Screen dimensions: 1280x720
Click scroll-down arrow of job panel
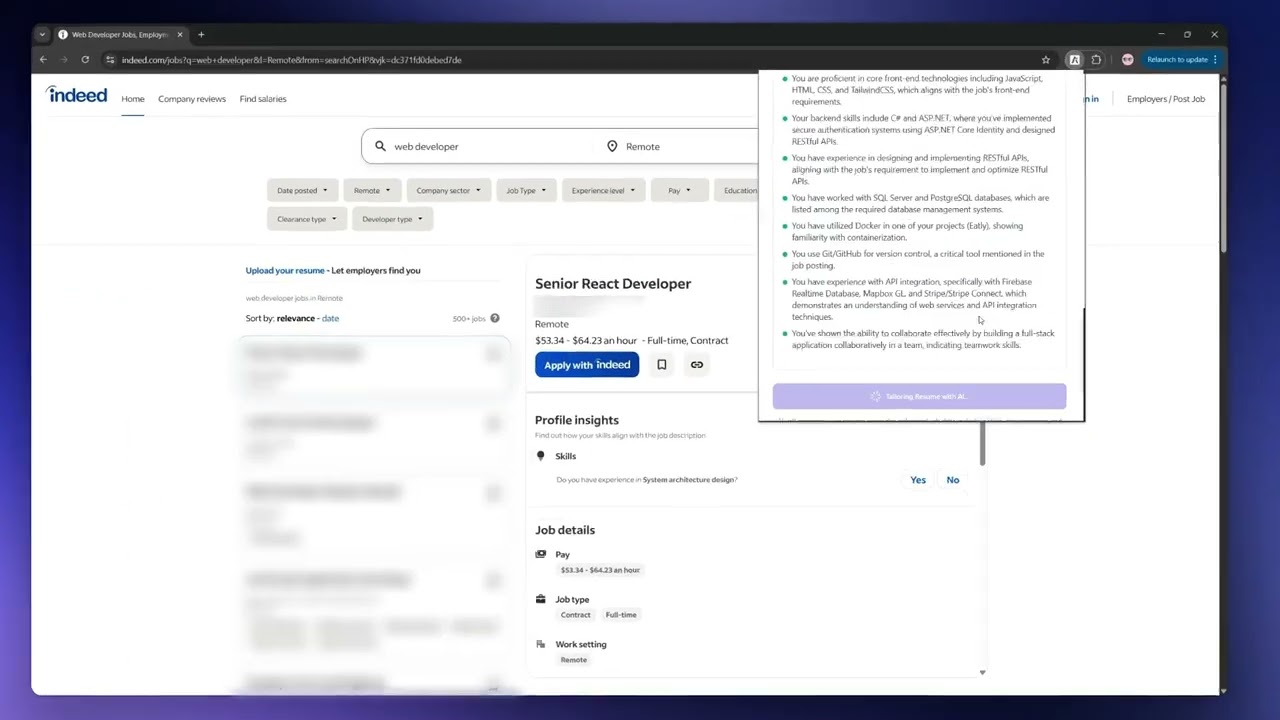point(982,672)
